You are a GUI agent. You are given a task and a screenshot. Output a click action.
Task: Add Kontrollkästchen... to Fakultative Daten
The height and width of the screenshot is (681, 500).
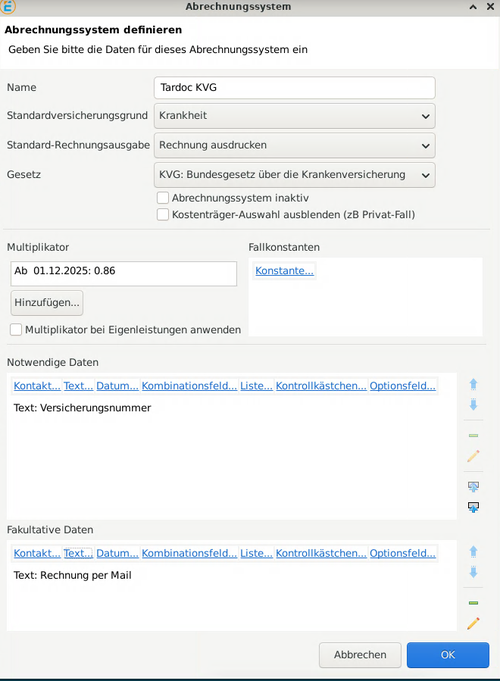[x=321, y=553]
